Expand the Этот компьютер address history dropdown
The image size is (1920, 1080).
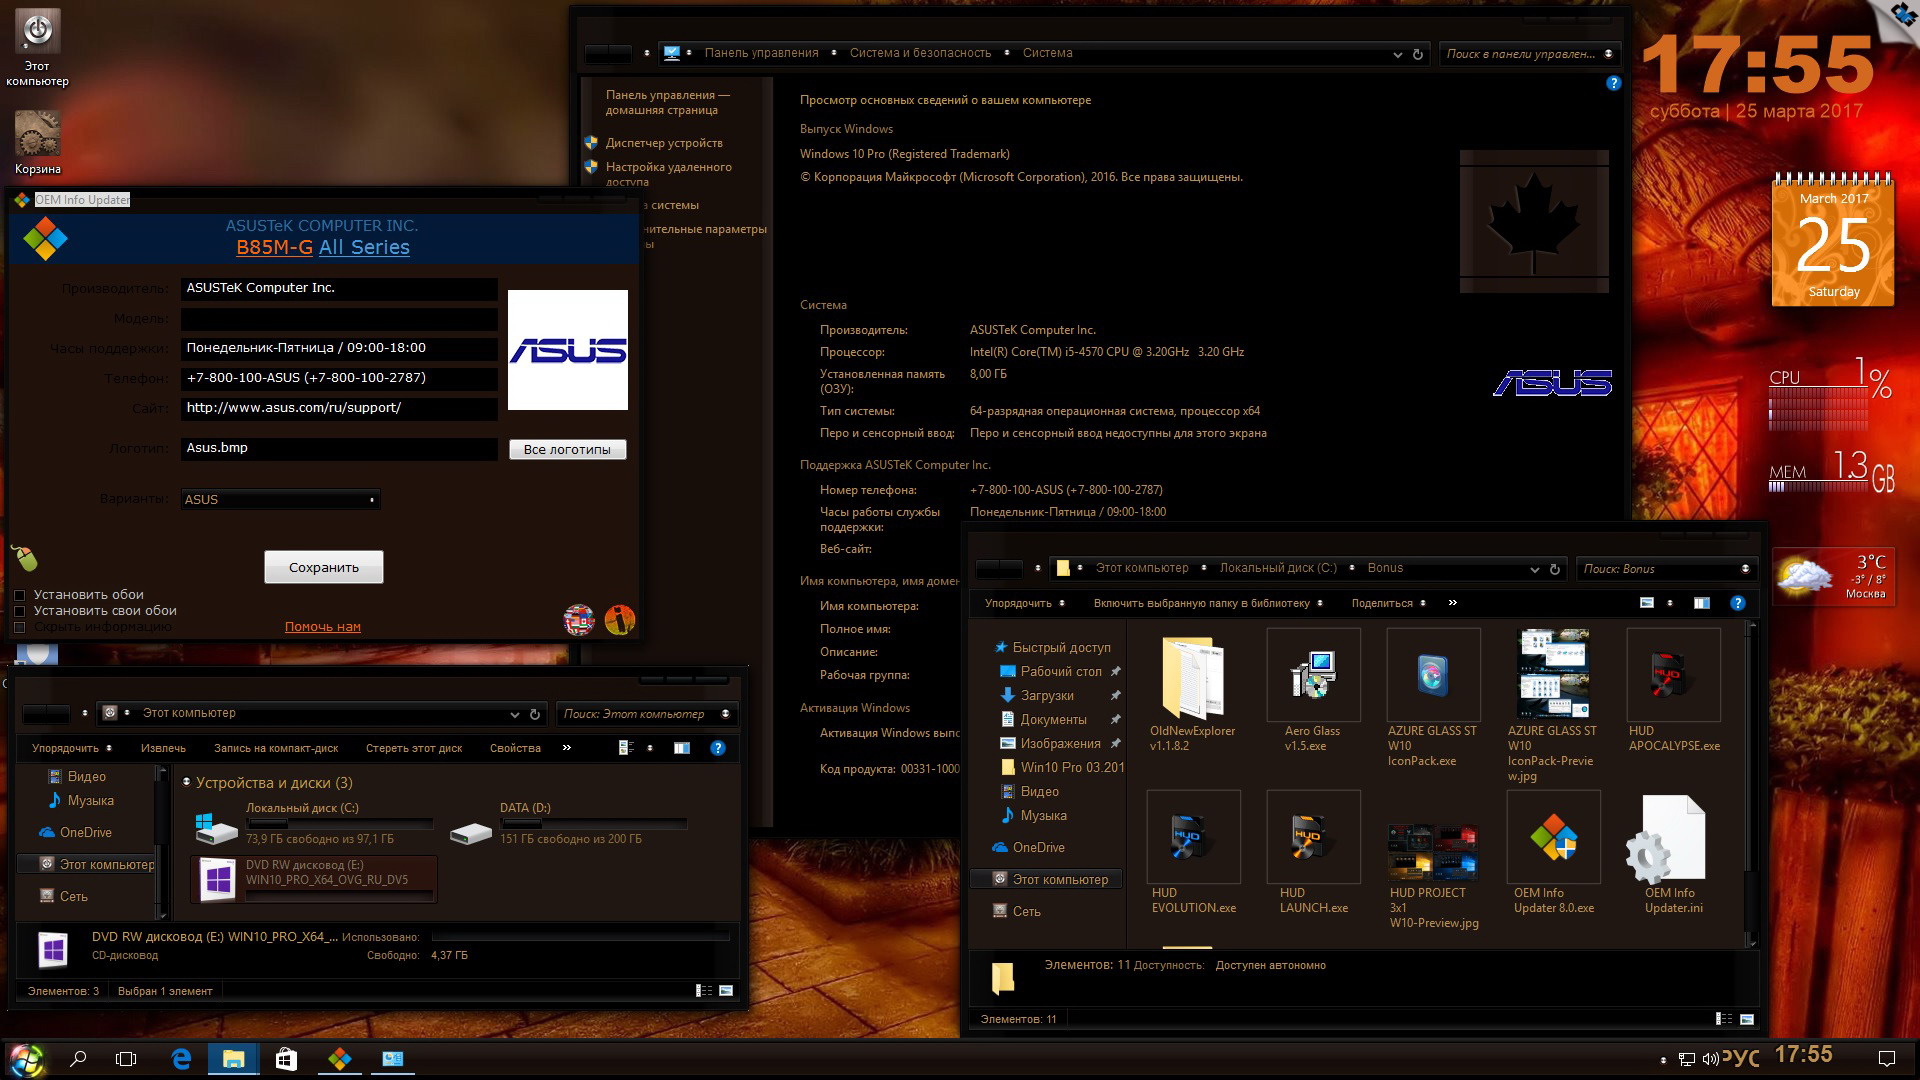514,714
